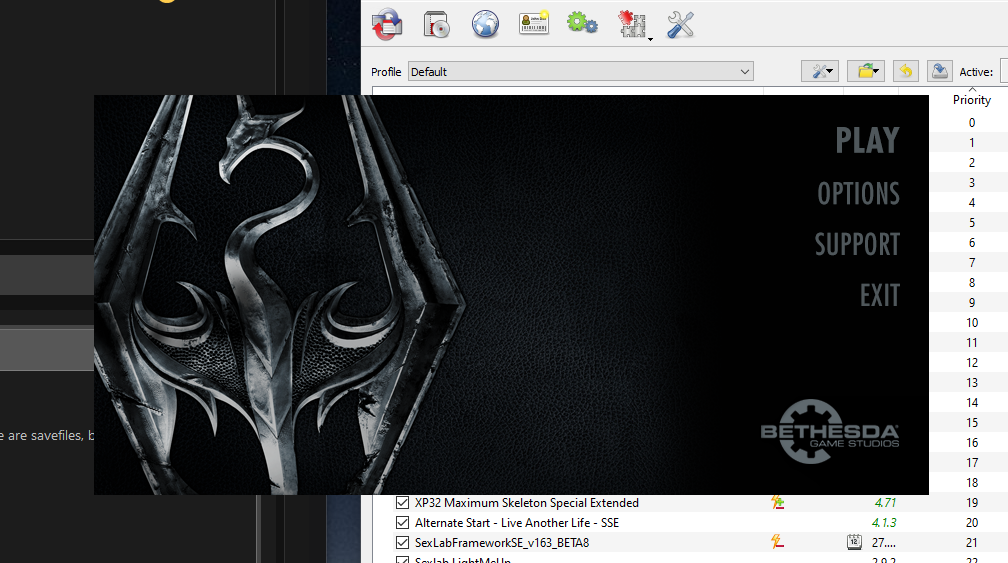1008x563 pixels.
Task: Click the restore backup yellow arrow icon
Action: click(906, 71)
